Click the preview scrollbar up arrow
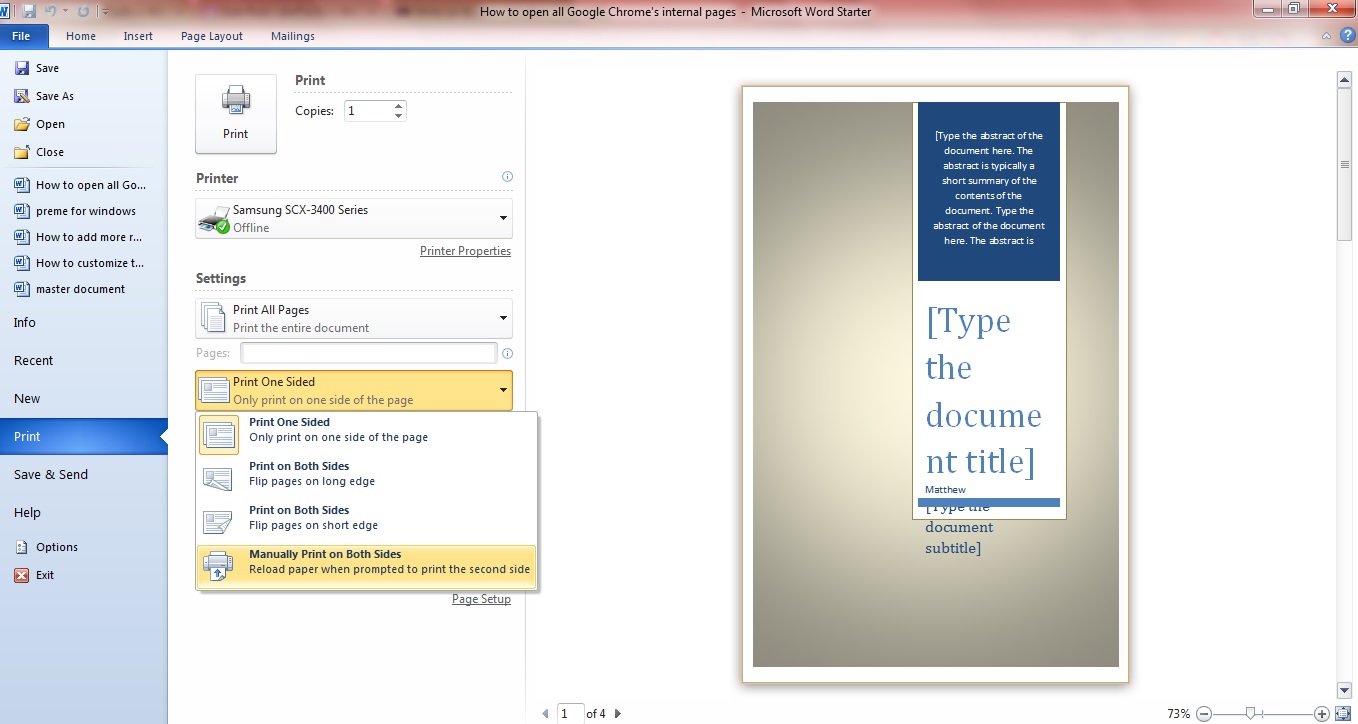Viewport: 1358px width, 724px height. pos(1344,79)
